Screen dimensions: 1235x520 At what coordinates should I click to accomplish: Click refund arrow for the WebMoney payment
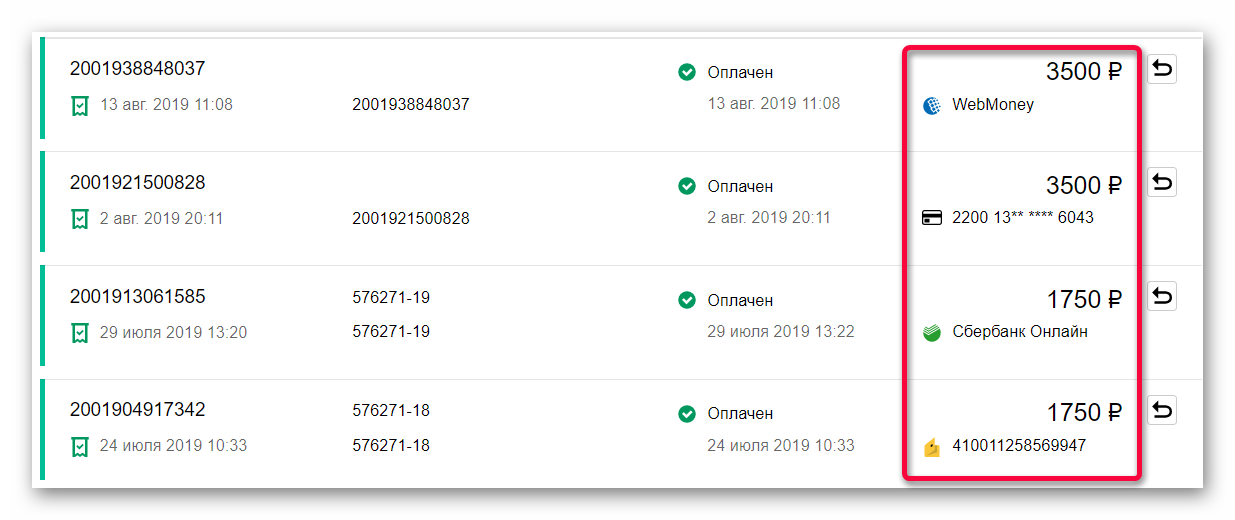point(1161,69)
